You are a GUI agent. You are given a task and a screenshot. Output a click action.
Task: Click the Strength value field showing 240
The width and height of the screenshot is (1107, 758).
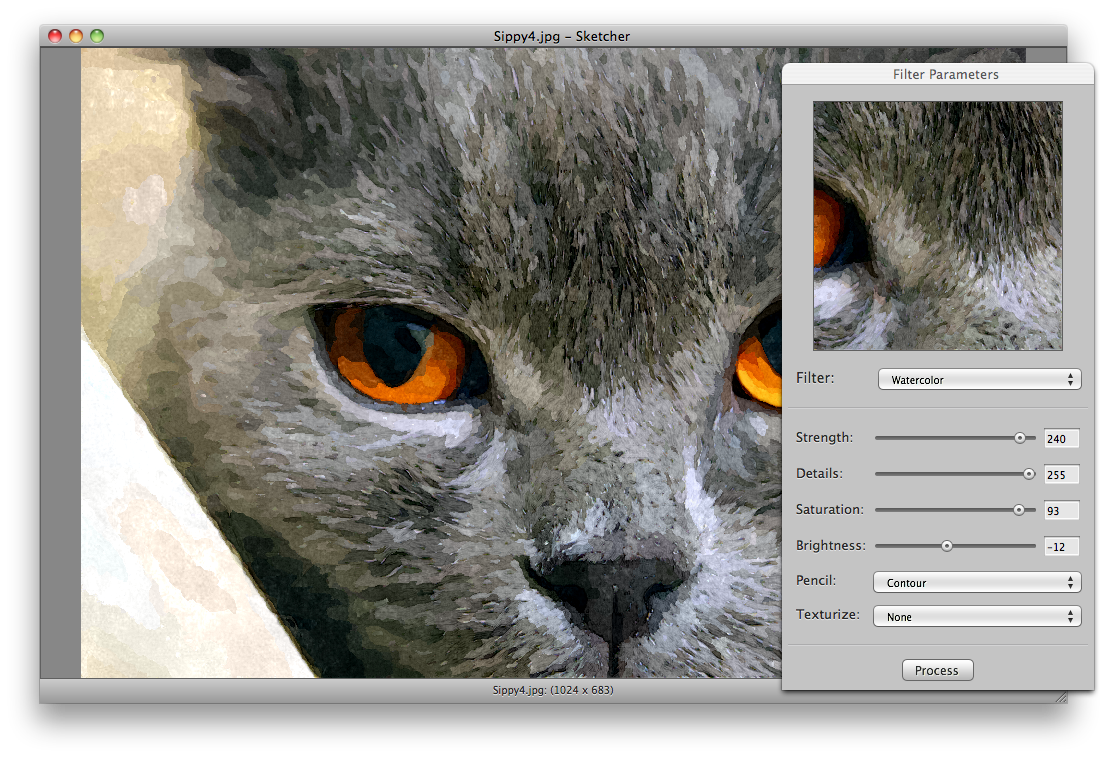click(x=1061, y=438)
